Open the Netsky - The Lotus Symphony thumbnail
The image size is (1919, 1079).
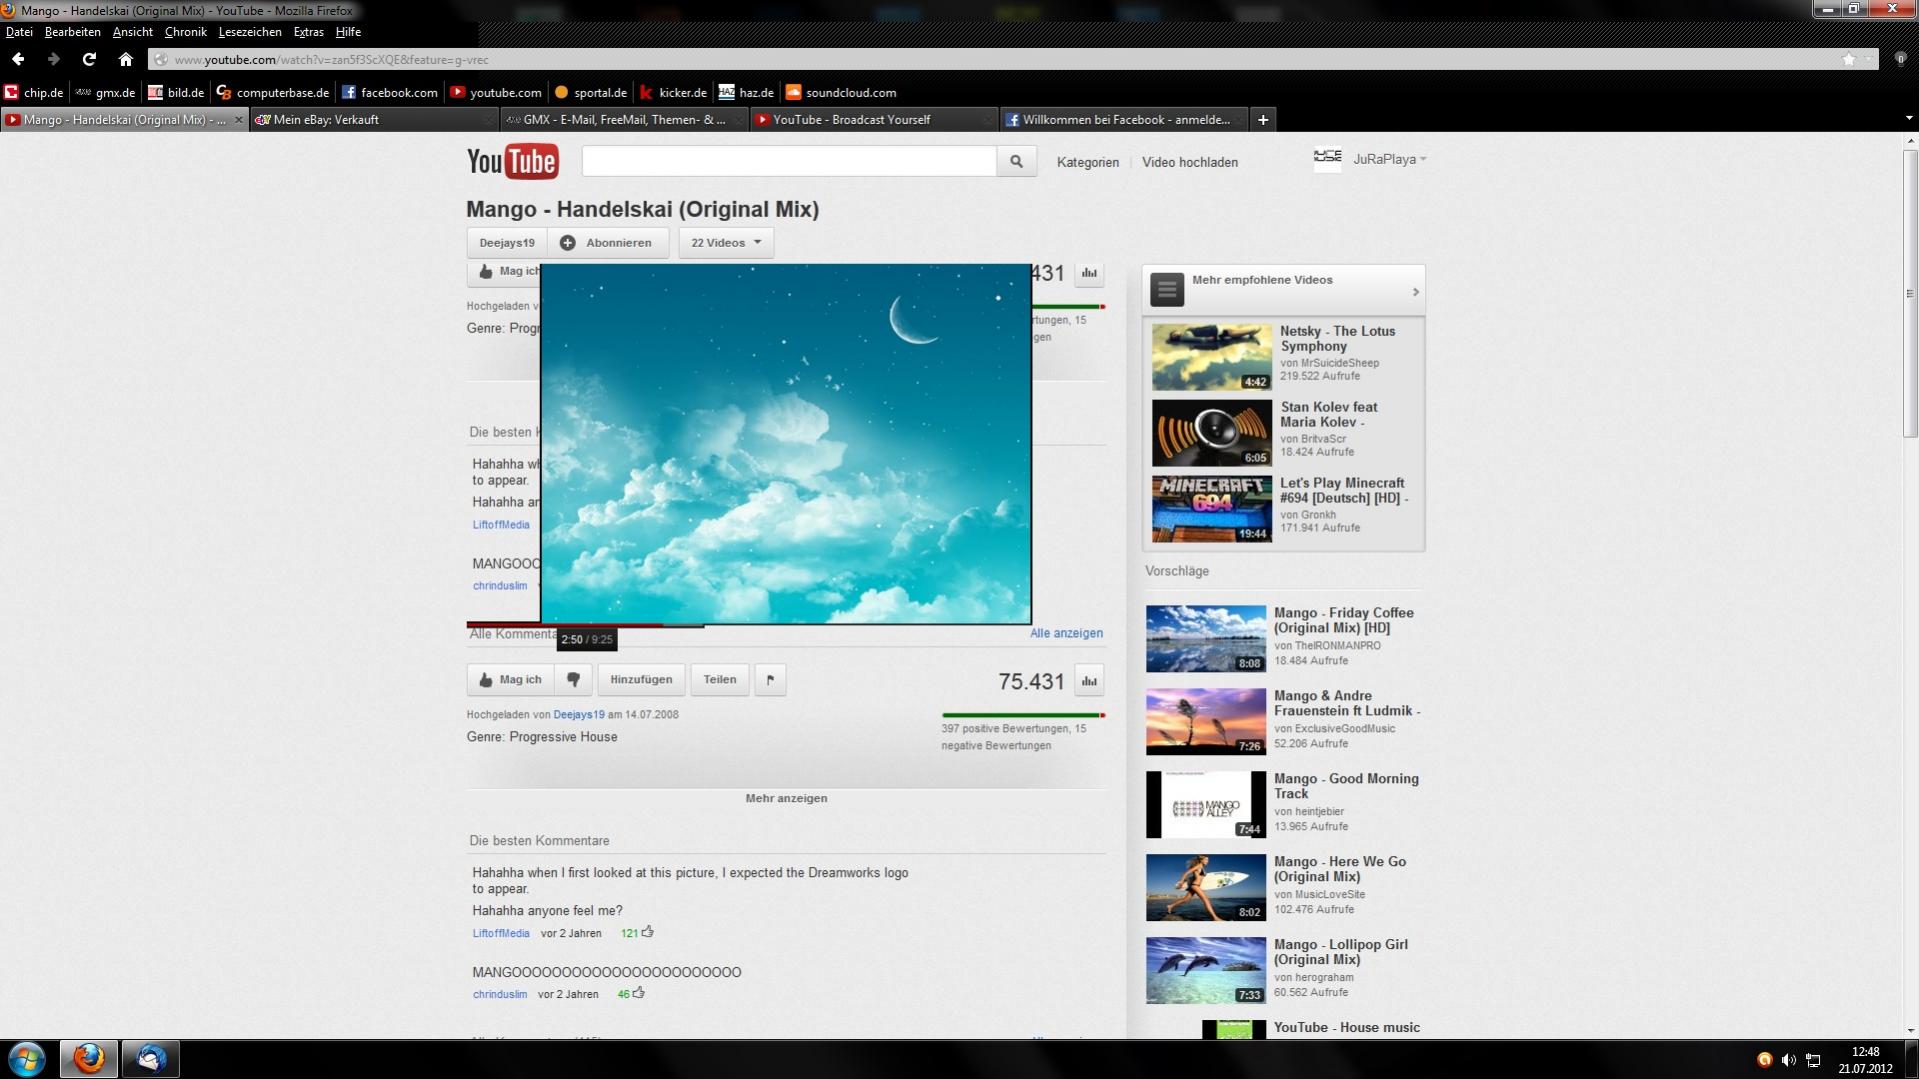click(x=1211, y=357)
